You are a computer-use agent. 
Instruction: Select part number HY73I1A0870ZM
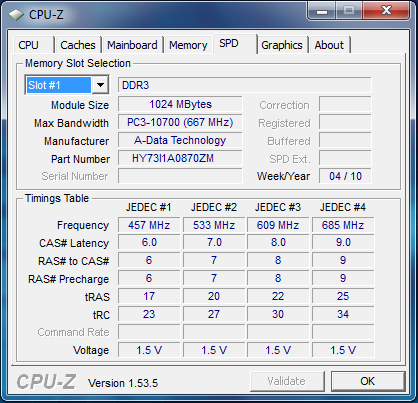click(x=180, y=158)
